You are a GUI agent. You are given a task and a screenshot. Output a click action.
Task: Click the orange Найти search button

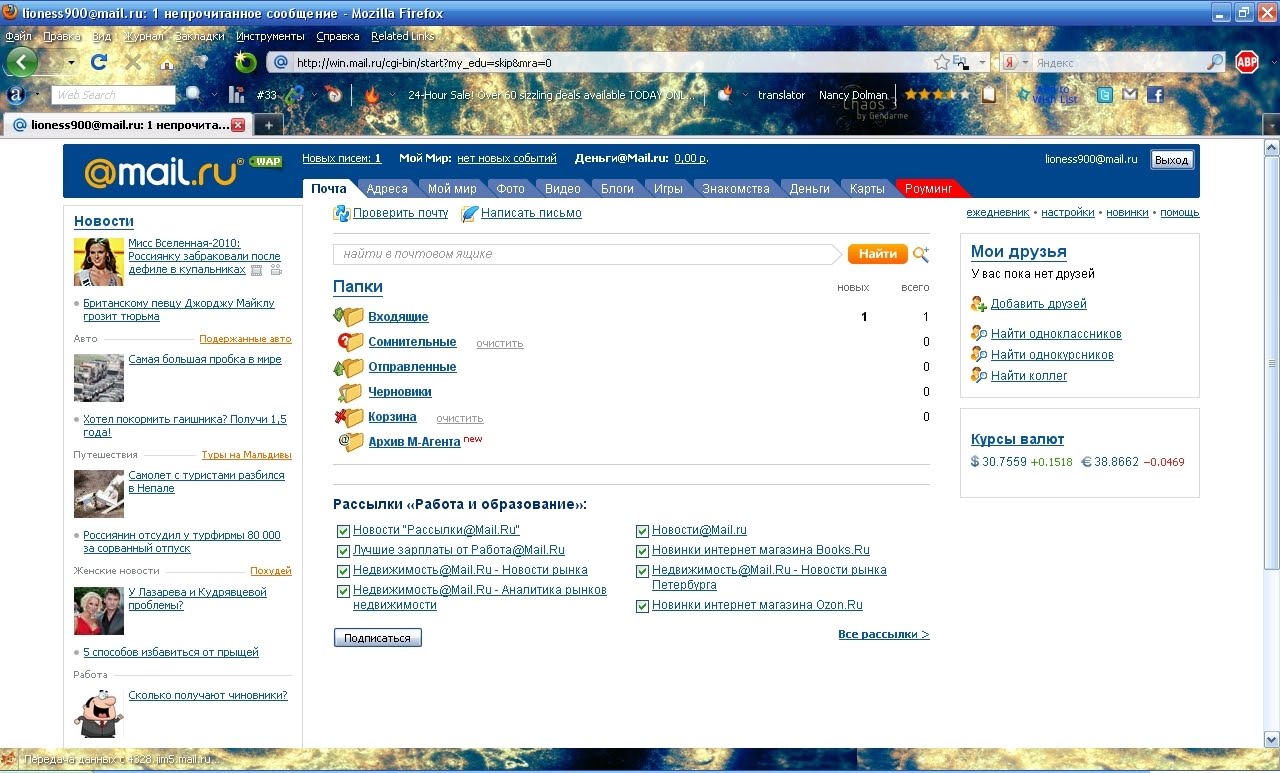click(x=878, y=254)
